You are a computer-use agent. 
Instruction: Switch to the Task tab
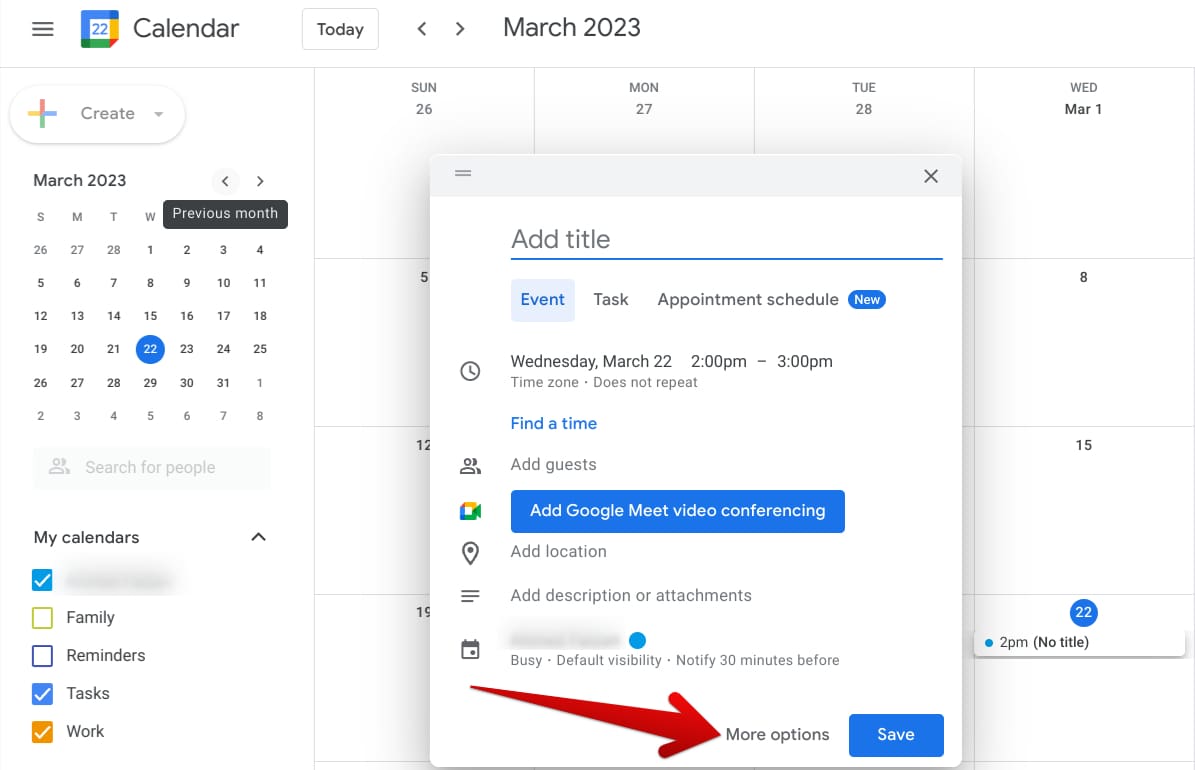point(611,300)
